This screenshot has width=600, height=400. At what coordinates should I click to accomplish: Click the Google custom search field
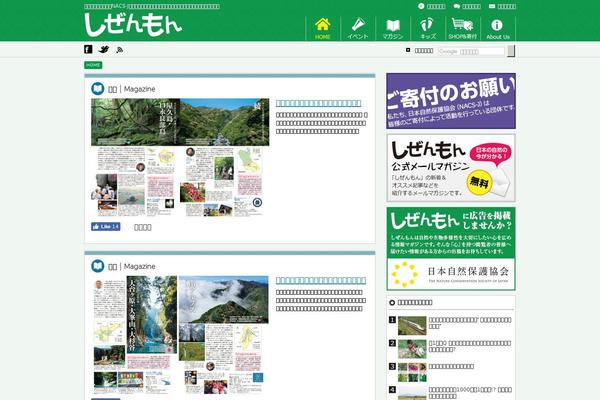coord(471,51)
